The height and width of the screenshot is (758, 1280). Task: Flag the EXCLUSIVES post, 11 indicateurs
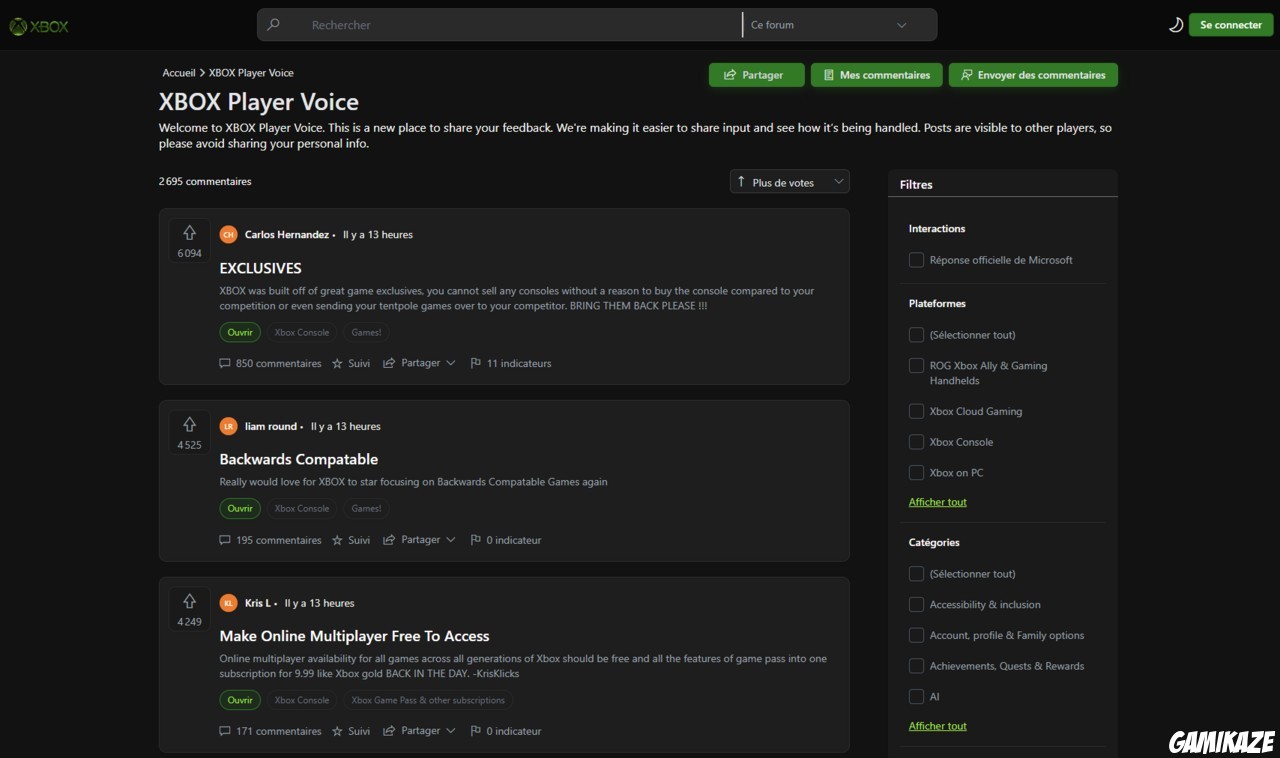(x=510, y=363)
